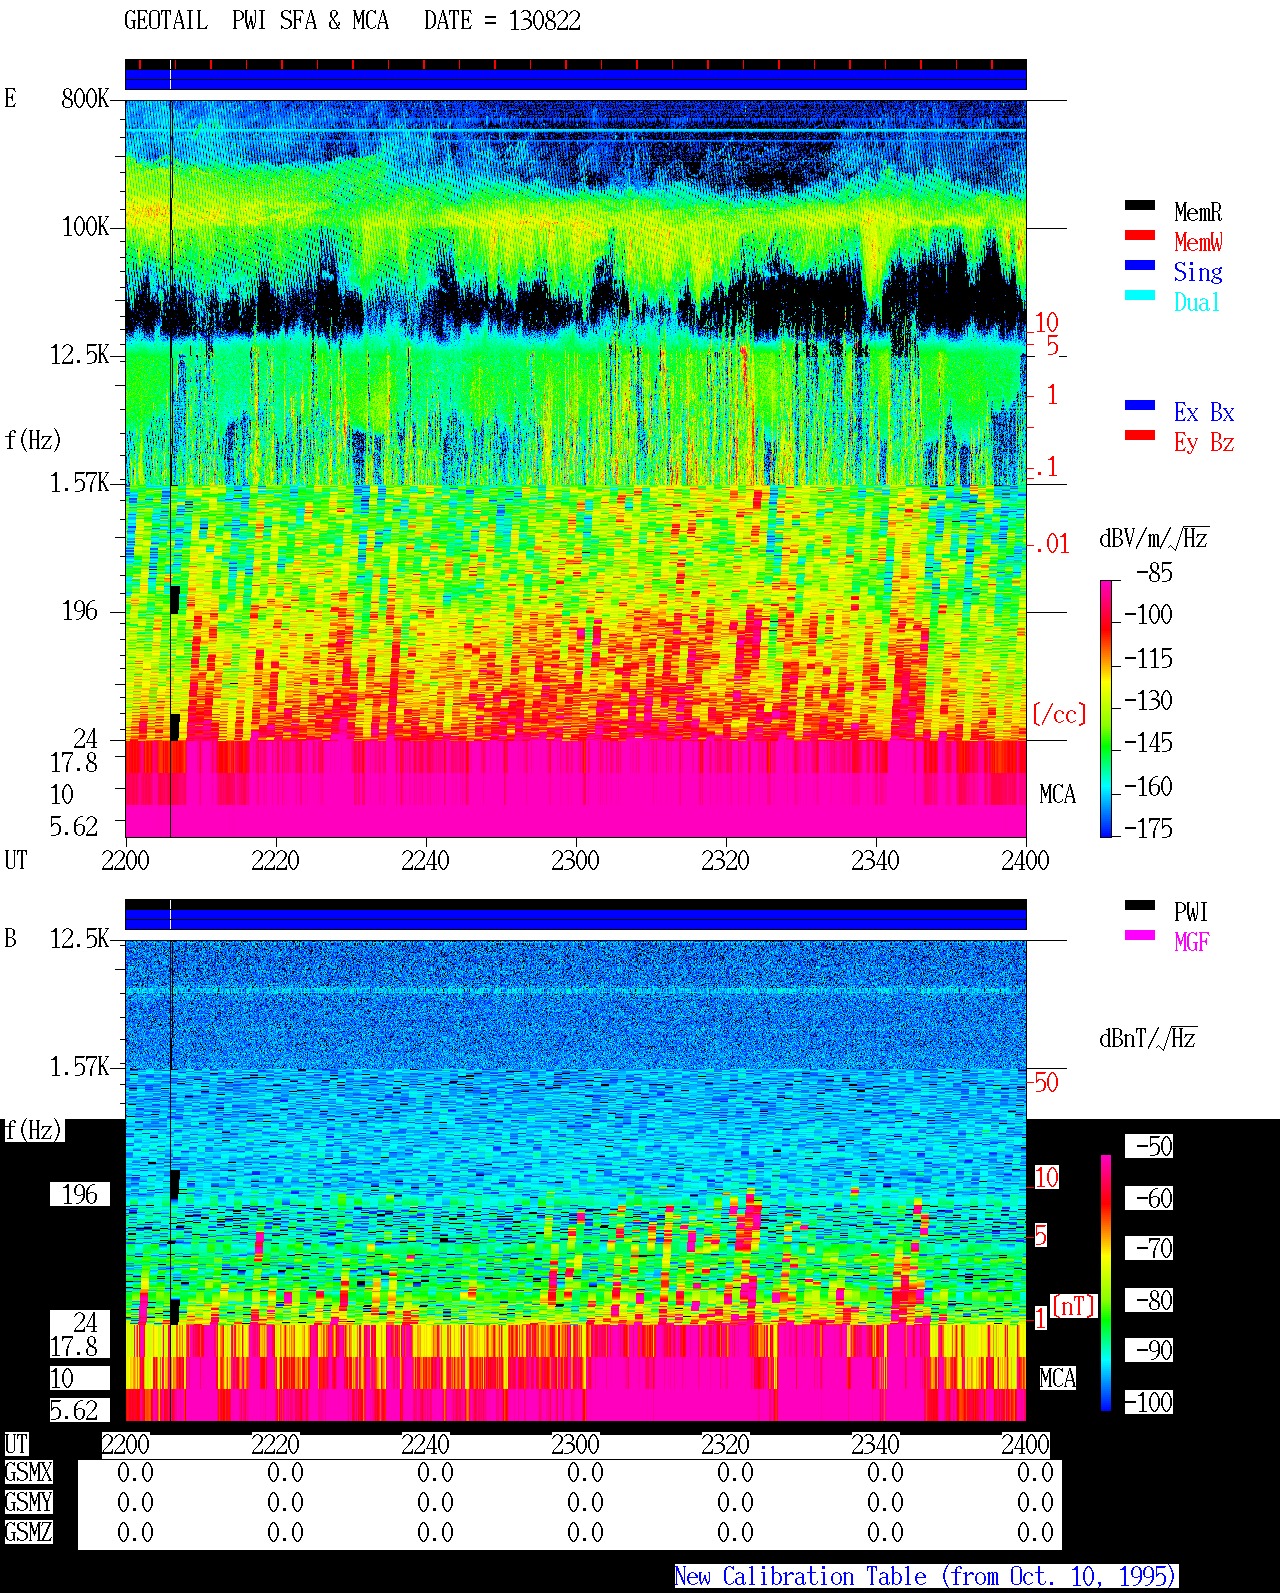Click the 100K frequency label on E axis
The height and width of the screenshot is (1593, 1280).
(x=86, y=227)
